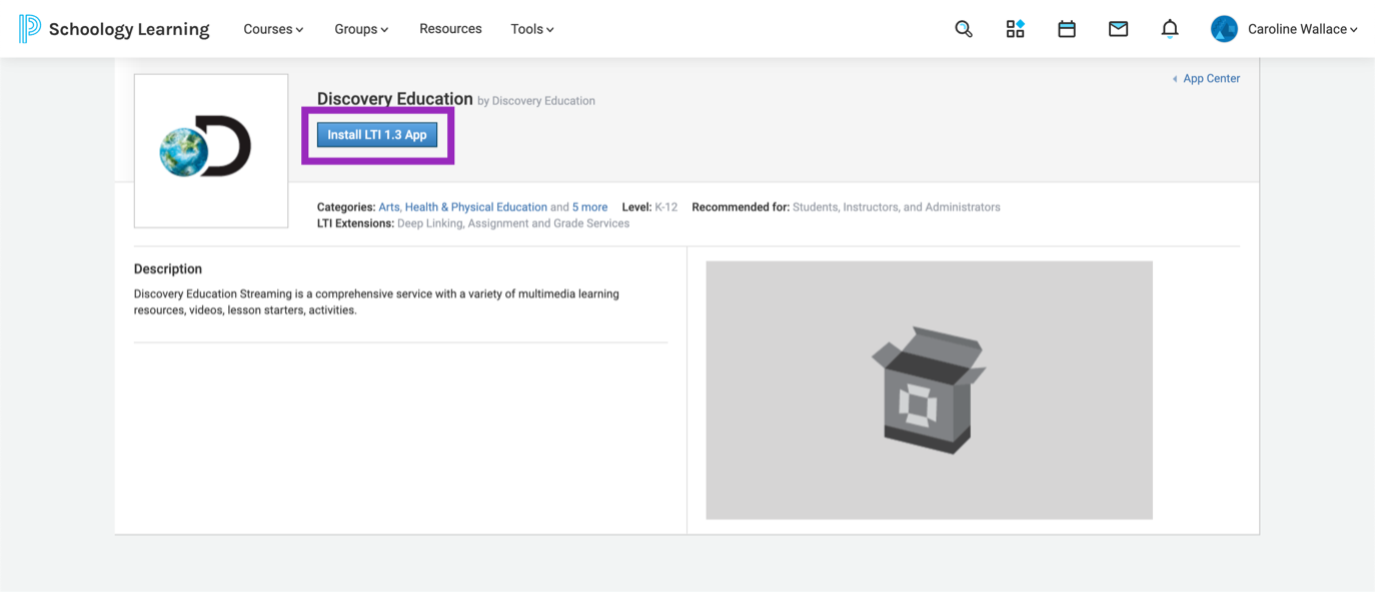This screenshot has height=595, width=1375.
Task: Open the notifications bell icon
Action: click(1170, 29)
